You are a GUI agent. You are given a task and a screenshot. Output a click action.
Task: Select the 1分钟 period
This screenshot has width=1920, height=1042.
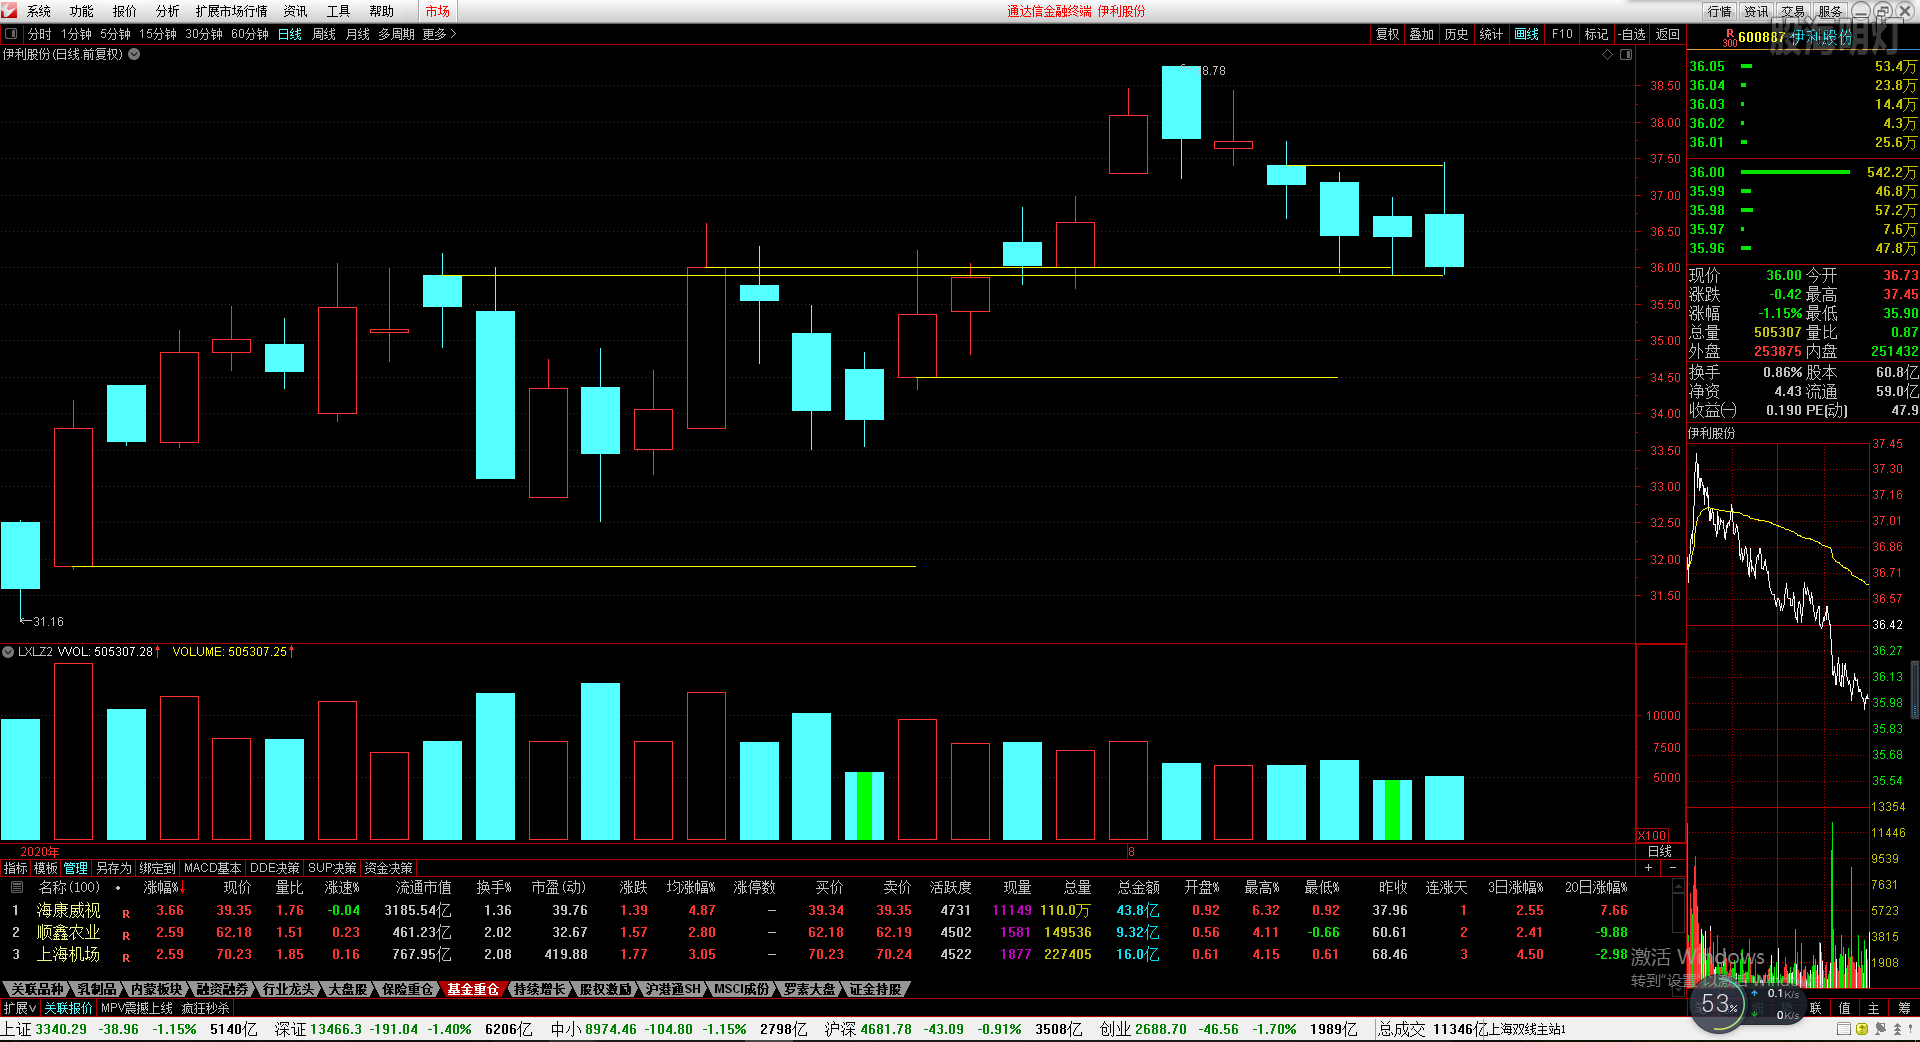(77, 34)
